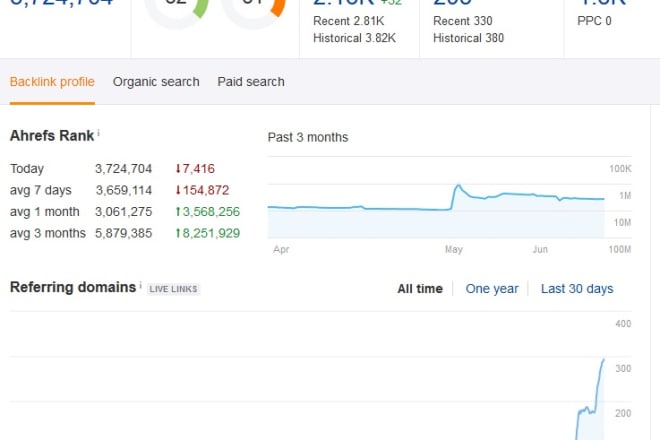Click the Today row label

[x=27, y=169]
